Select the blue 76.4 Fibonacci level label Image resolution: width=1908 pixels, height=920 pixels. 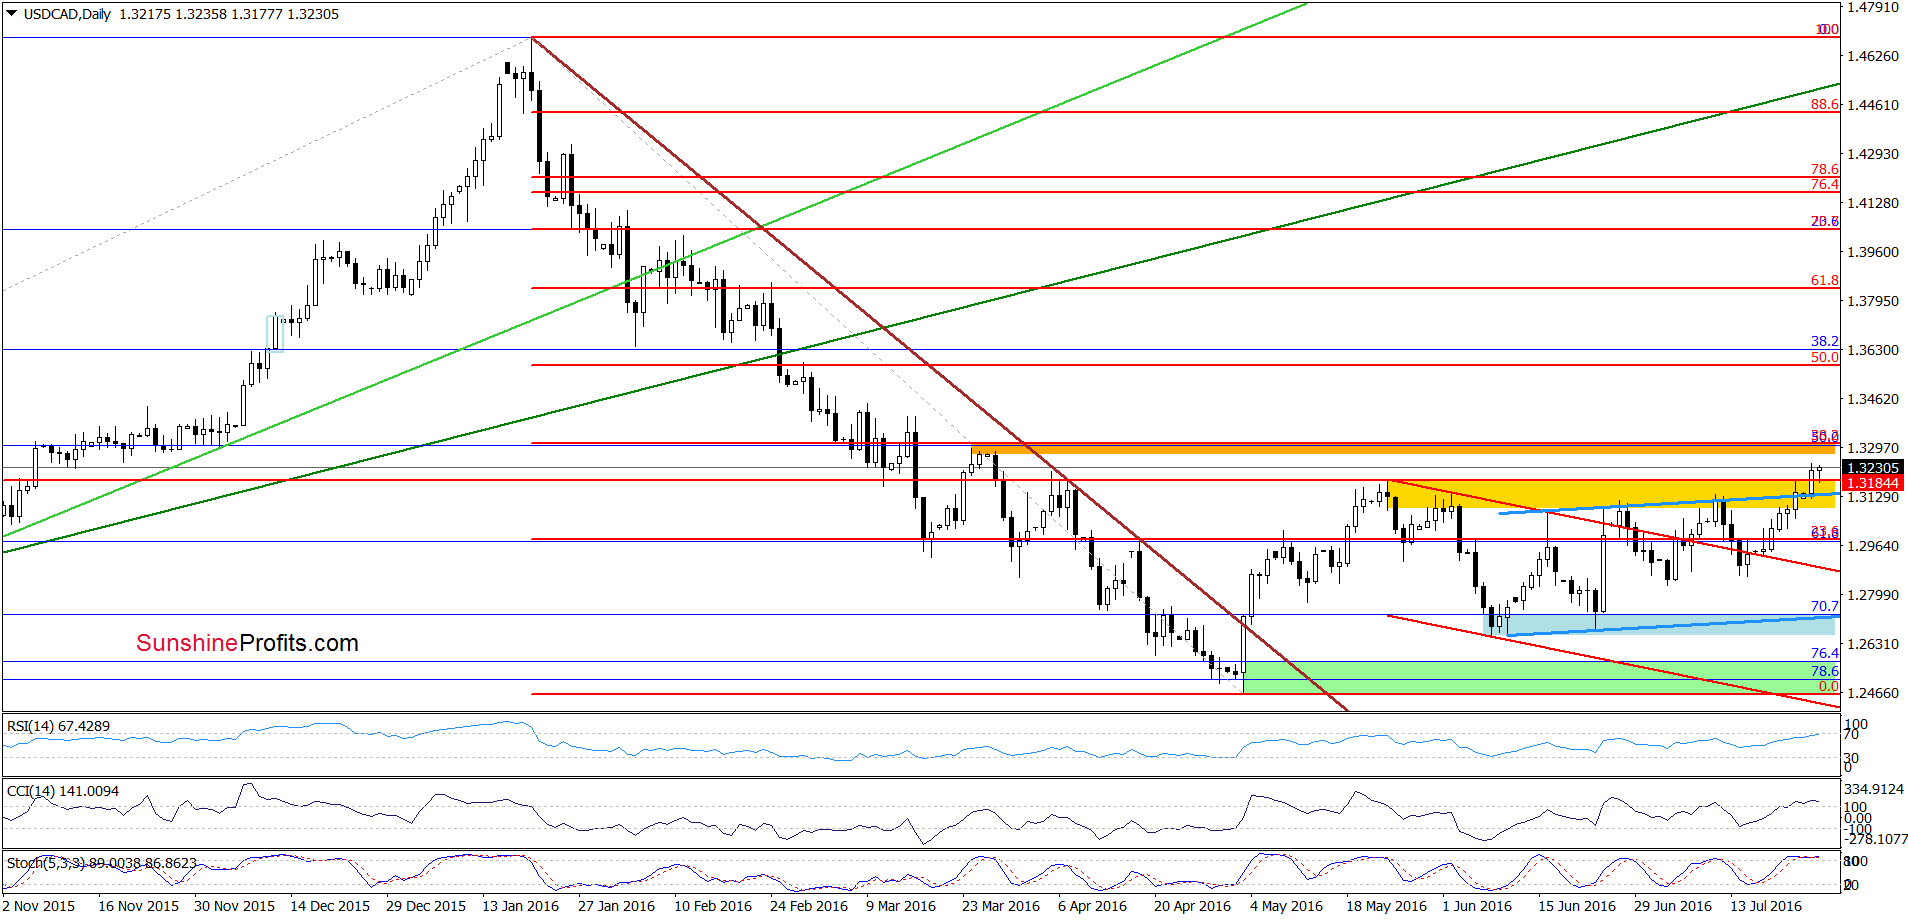coord(1824,653)
